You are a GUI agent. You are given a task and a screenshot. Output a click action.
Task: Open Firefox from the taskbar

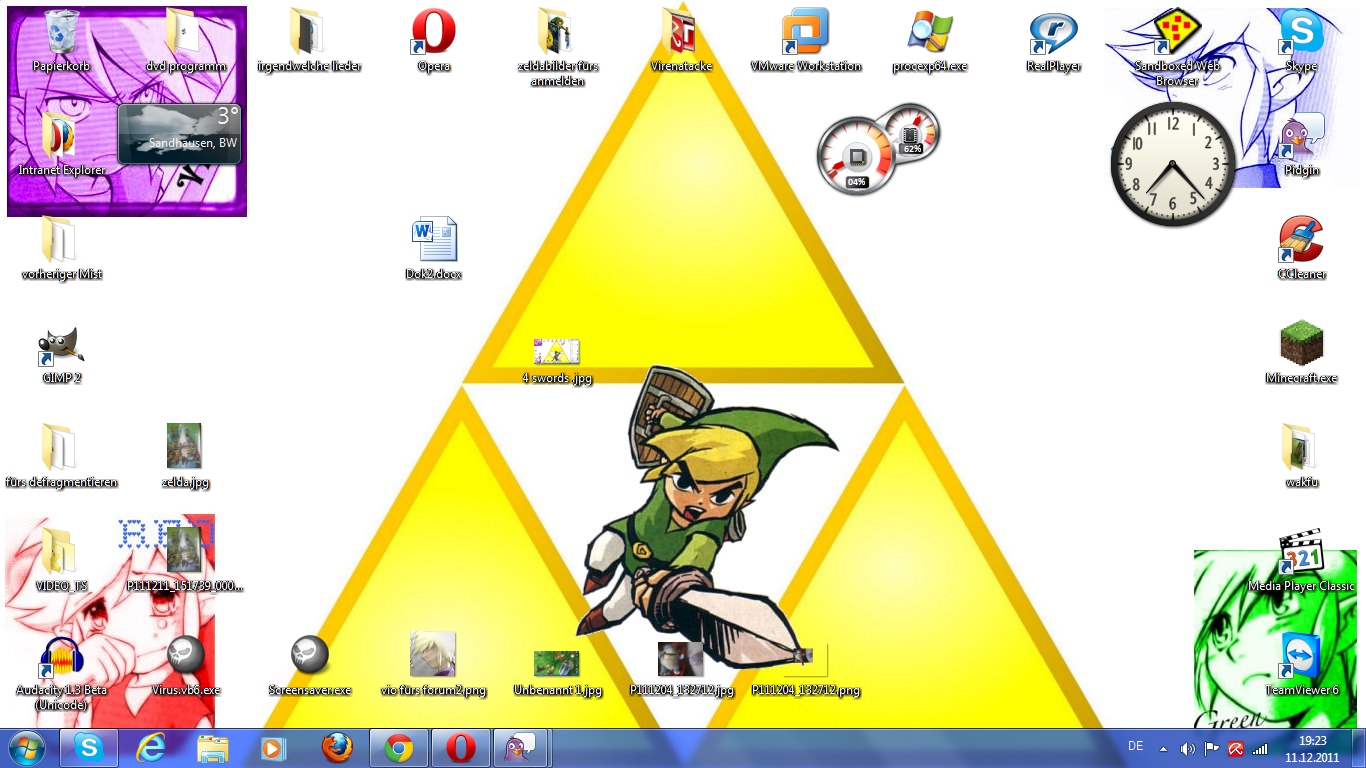[x=338, y=747]
